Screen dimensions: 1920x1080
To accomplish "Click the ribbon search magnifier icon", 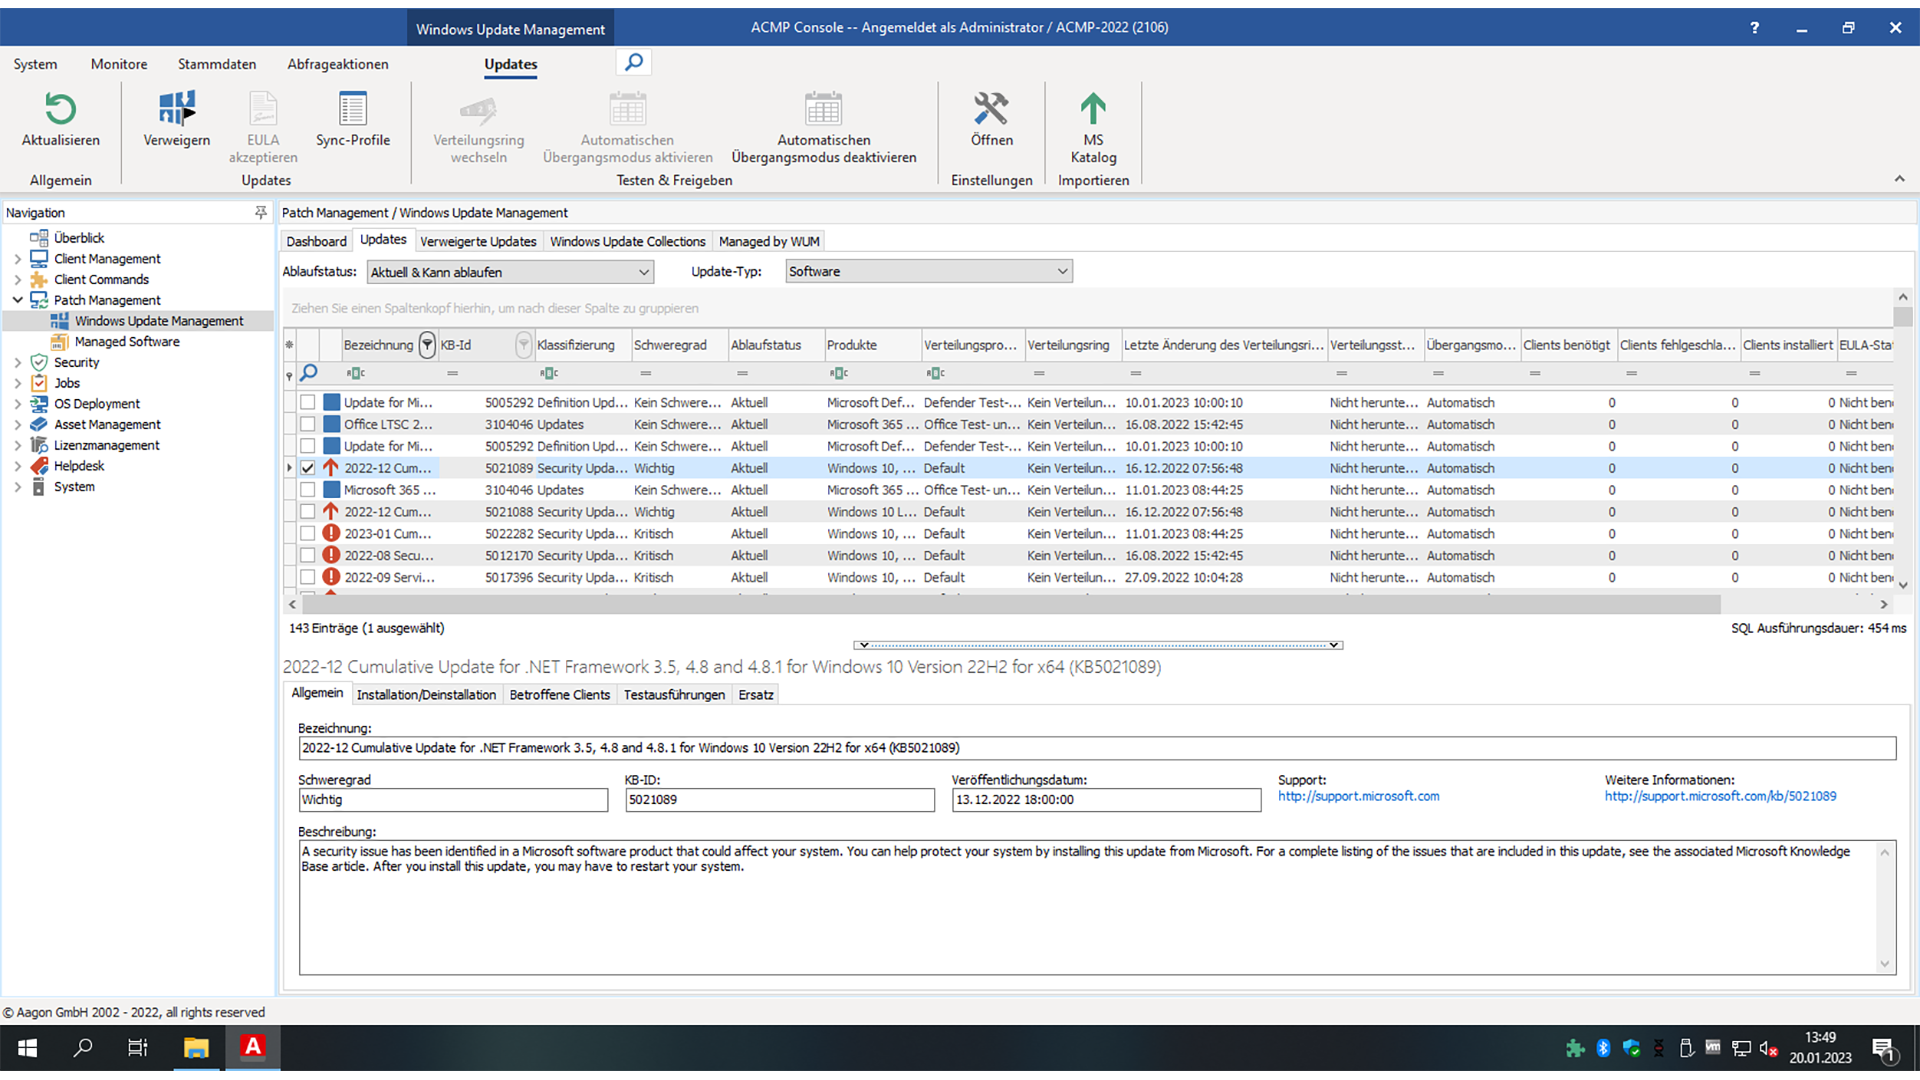I will 634,63.
